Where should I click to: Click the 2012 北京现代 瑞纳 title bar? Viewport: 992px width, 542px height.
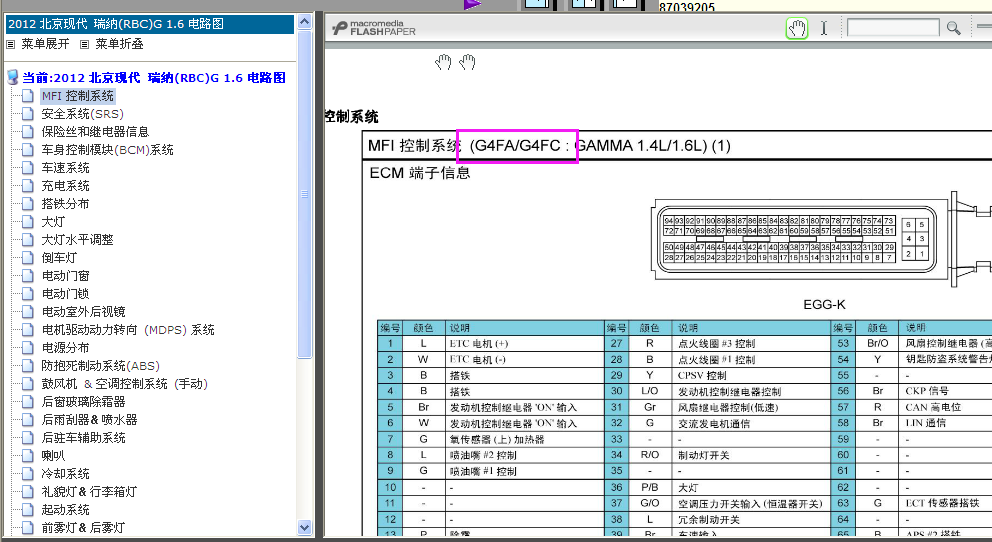click(x=150, y=24)
